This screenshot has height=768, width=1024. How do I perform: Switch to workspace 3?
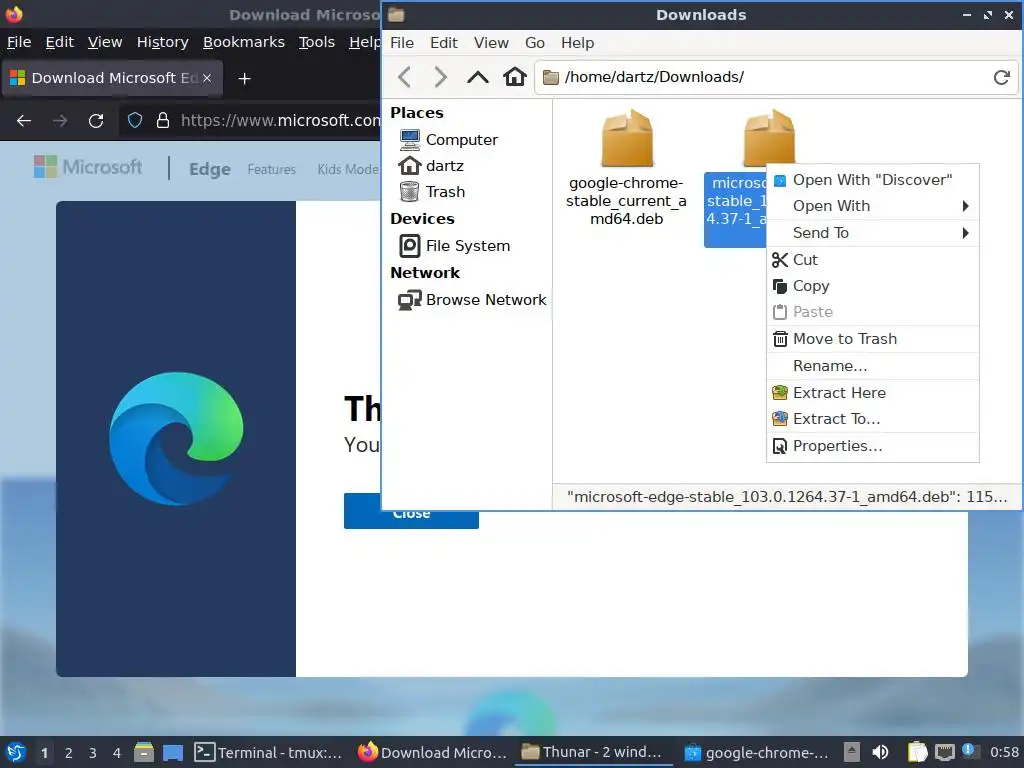[x=92, y=753]
